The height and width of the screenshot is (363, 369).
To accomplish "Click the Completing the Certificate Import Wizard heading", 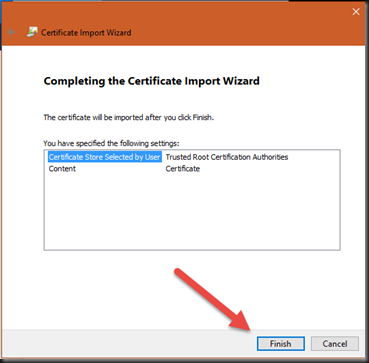I will point(152,81).
